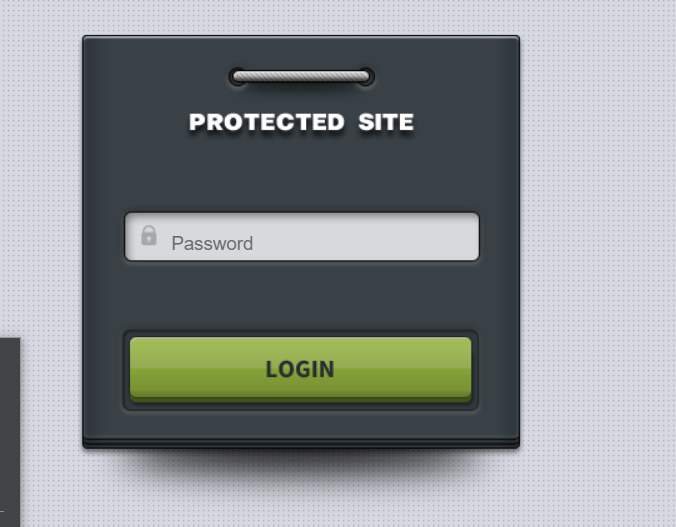This screenshot has height=527, width=676.
Task: Click the soft shadow beneath the login card
Action: (301, 468)
